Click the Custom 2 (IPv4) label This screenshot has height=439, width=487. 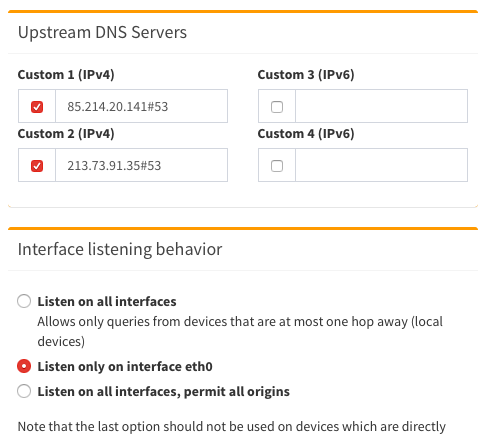pos(66,134)
